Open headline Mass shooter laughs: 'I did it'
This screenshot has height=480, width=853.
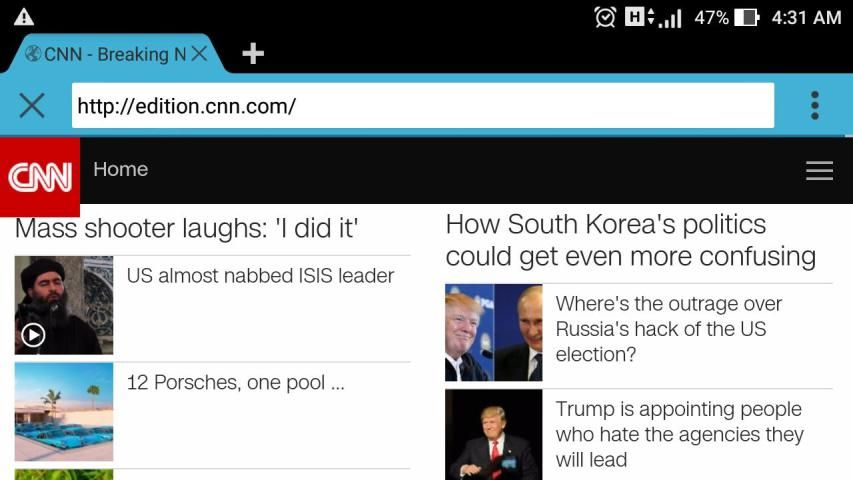[187, 229]
